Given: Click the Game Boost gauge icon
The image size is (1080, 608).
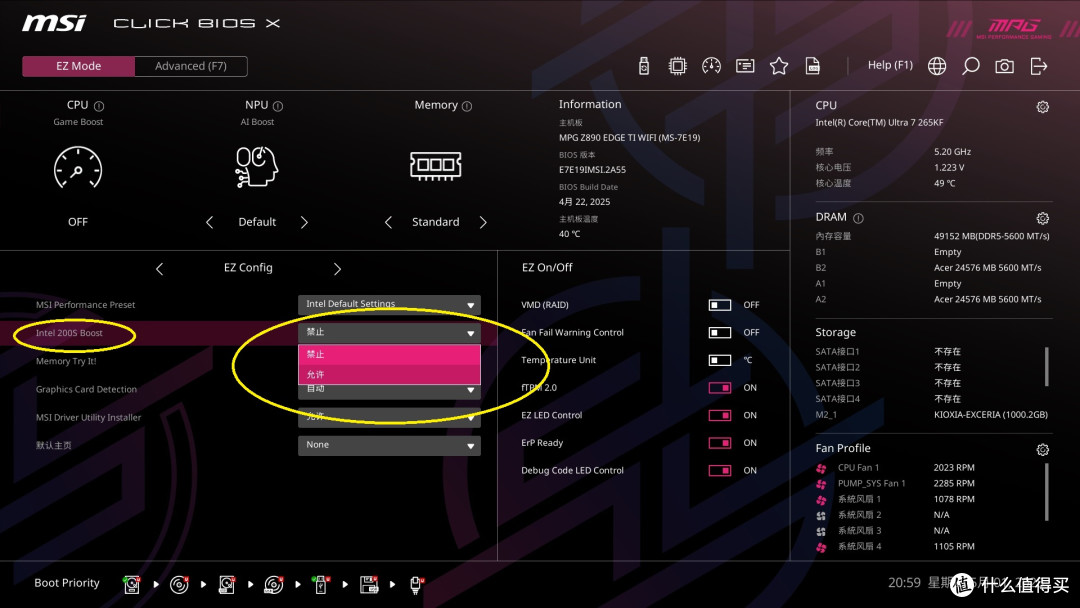Looking at the screenshot, I should pyautogui.click(x=78, y=167).
